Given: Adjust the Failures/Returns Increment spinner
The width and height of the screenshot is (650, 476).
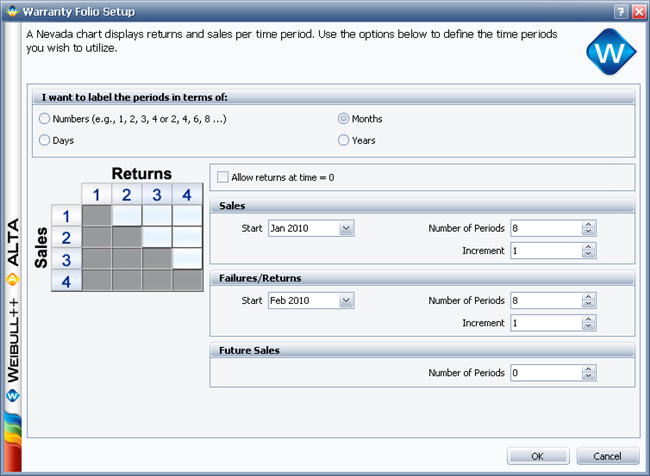Looking at the screenshot, I should [x=589, y=324].
